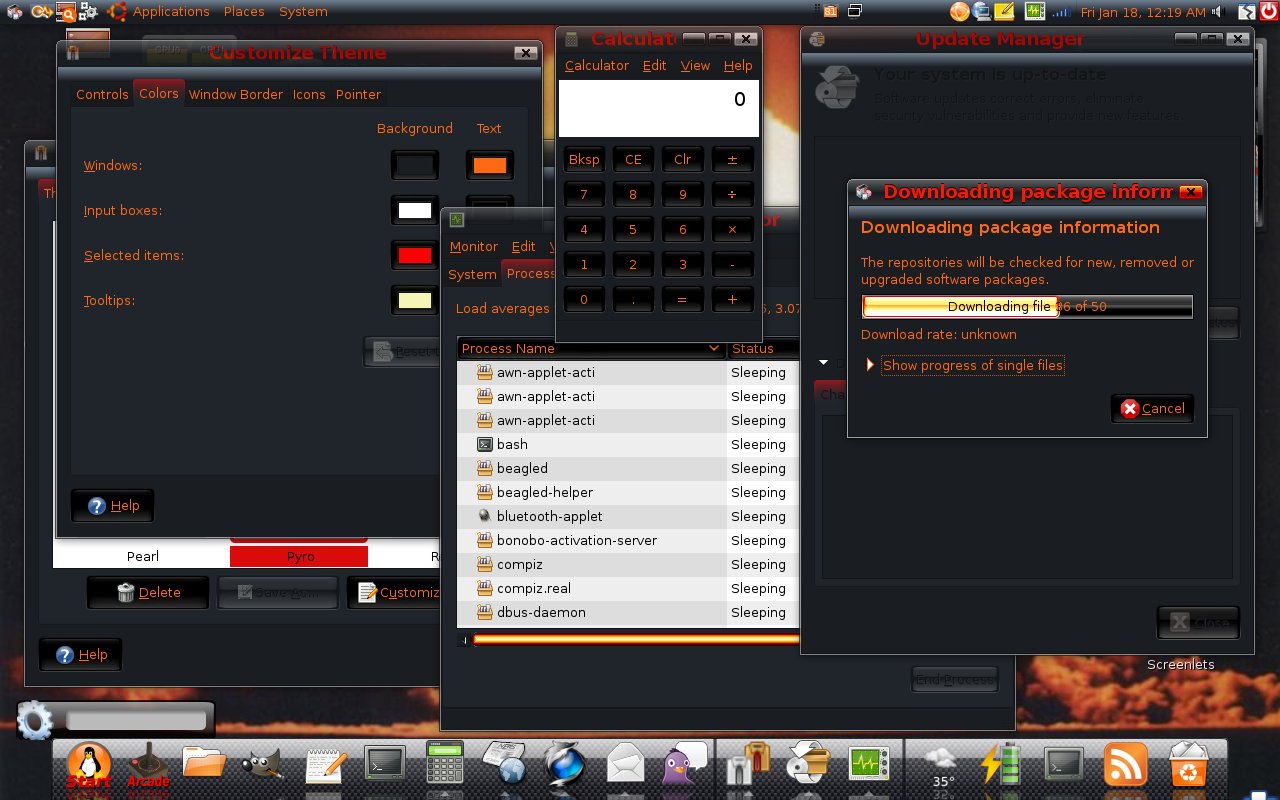Click the battery lightning applet in dock

coord(1002,765)
